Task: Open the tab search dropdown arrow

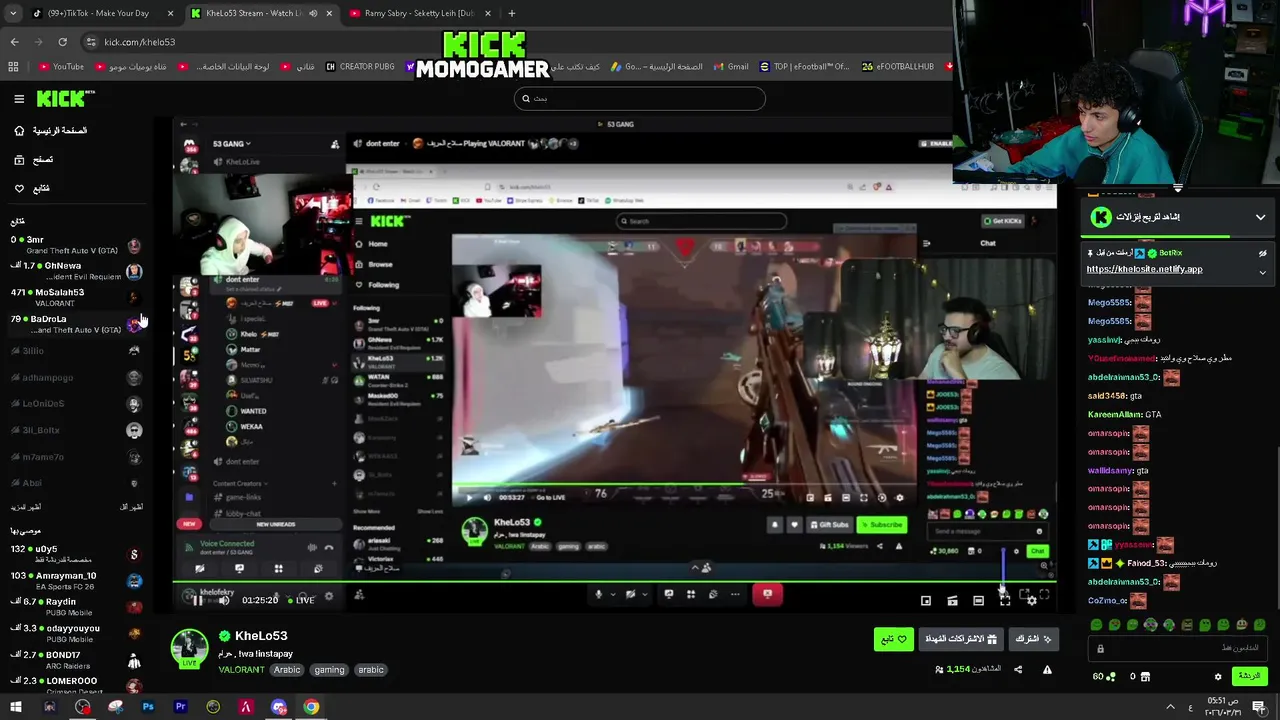Action: click(x=13, y=13)
